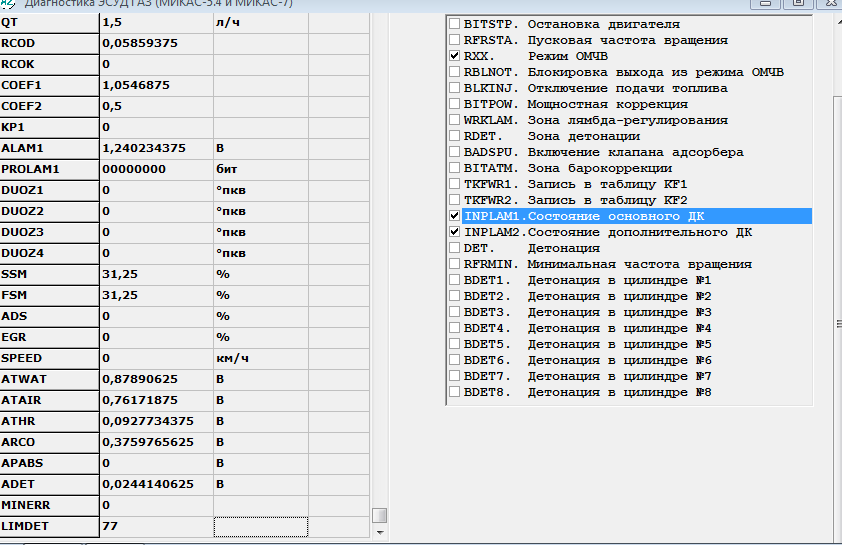The image size is (842, 545).
Task: Enable the BITATM barocorrection checkbox
Action: 454,168
